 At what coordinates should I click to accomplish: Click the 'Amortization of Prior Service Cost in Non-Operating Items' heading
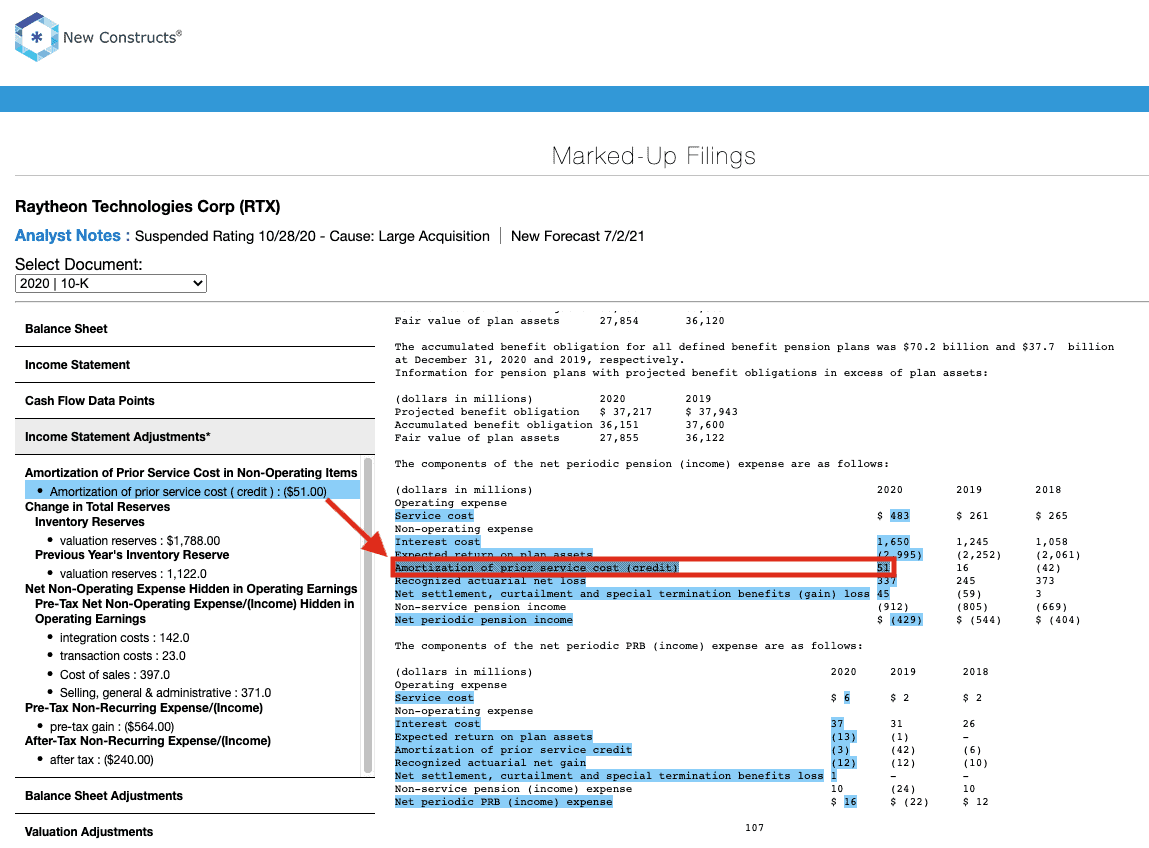pos(191,473)
